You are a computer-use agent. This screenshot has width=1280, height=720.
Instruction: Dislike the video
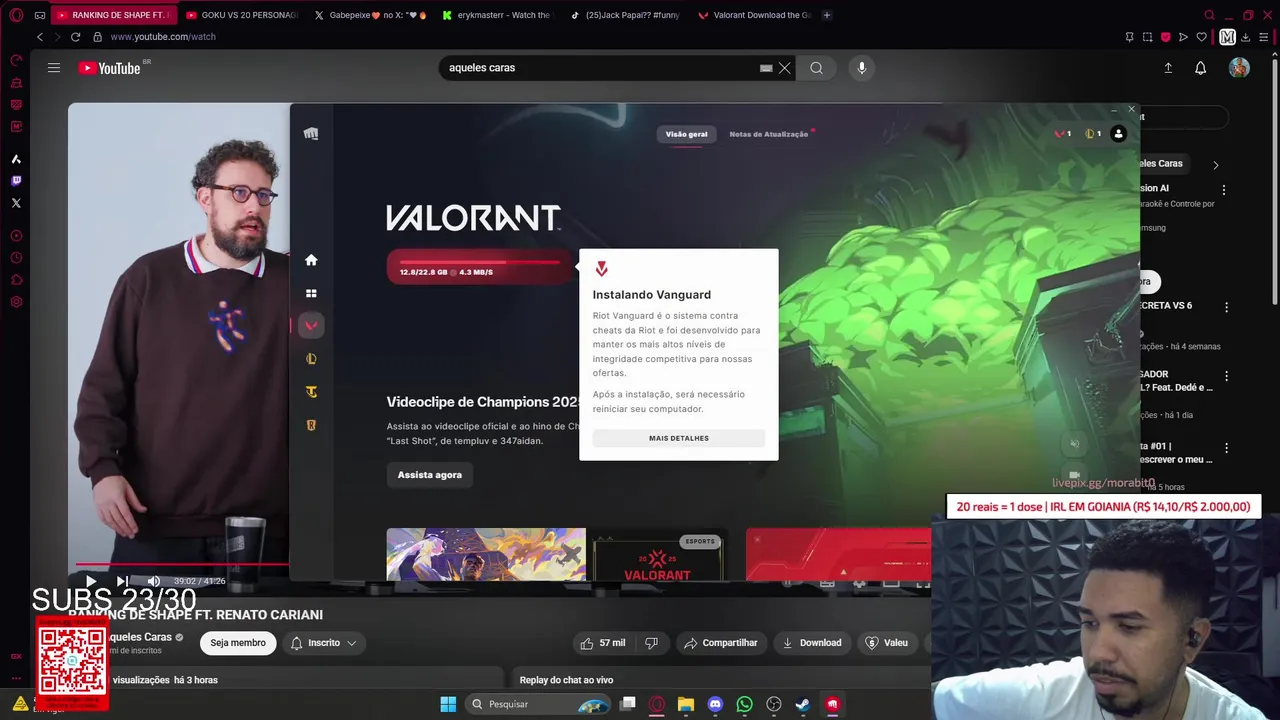(652, 643)
